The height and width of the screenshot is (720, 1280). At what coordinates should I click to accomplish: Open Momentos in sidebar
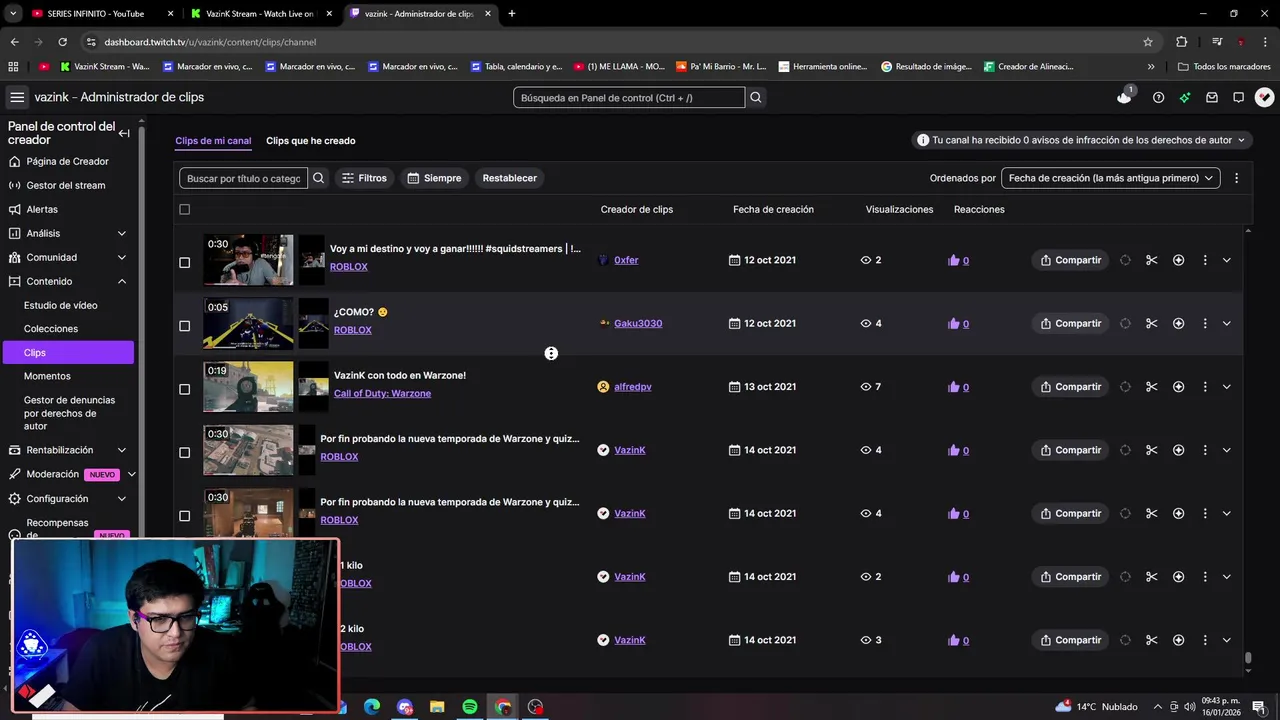(47, 376)
